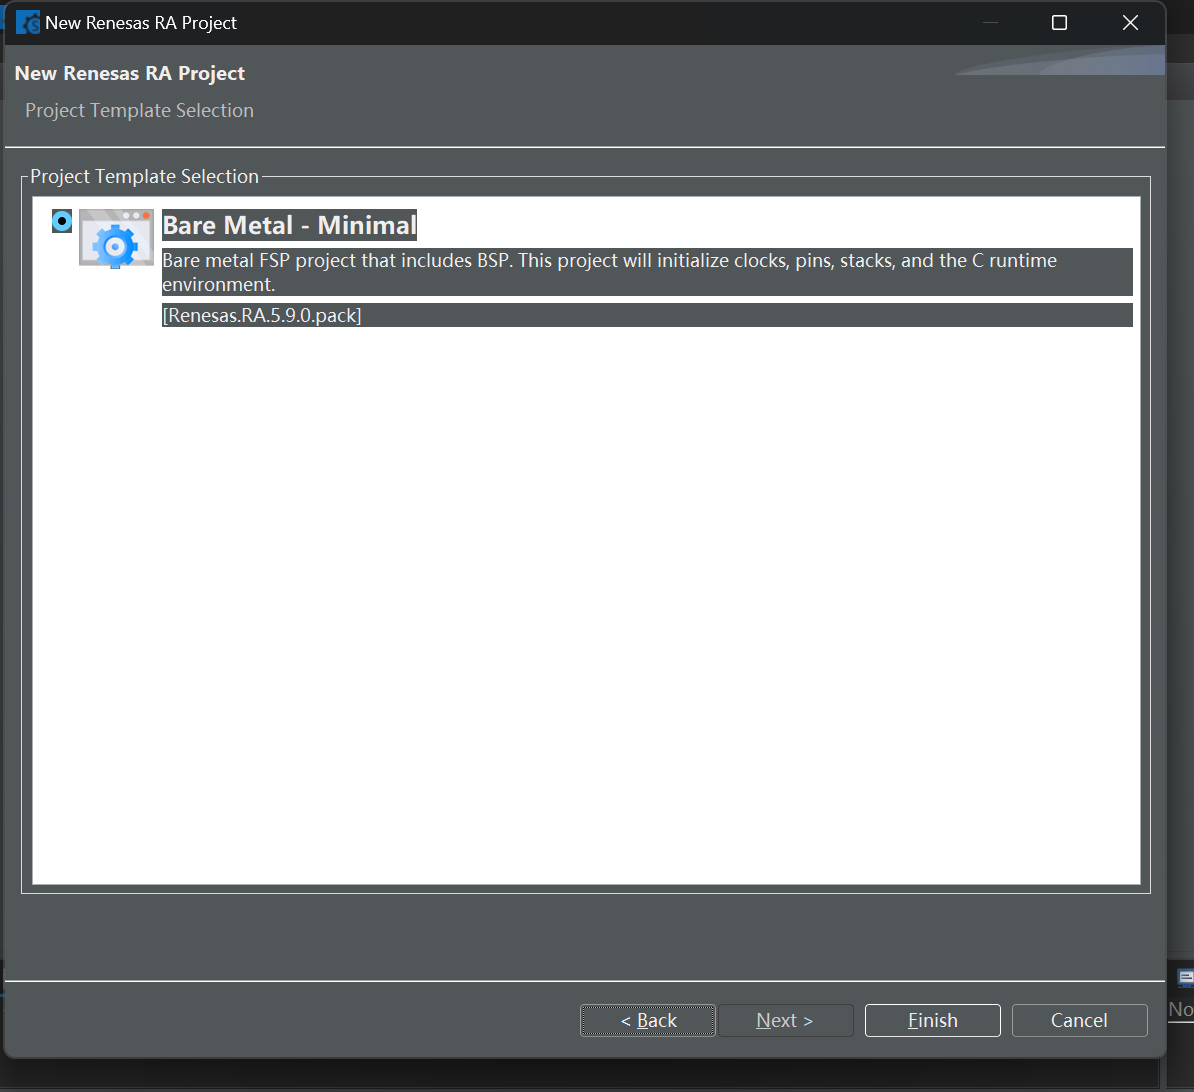Go to the previous page with Back
1194x1092 pixels.
[648, 1020]
